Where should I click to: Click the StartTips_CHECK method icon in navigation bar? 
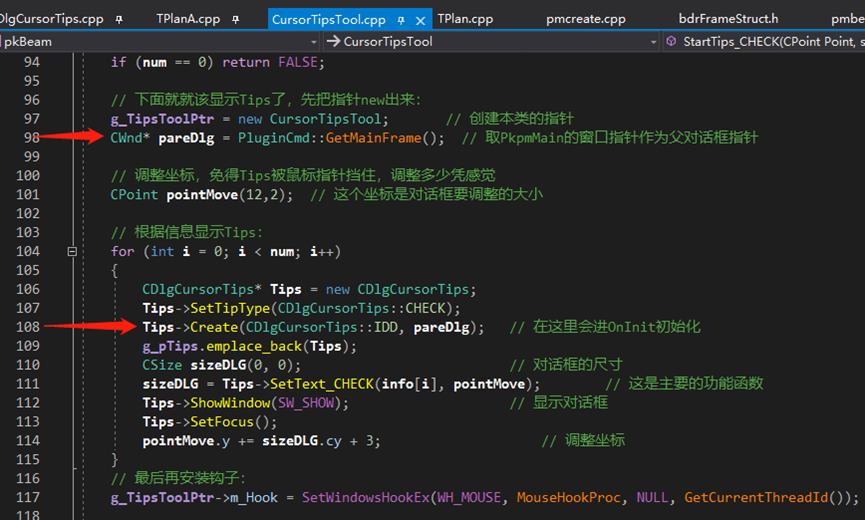pyautogui.click(x=669, y=42)
